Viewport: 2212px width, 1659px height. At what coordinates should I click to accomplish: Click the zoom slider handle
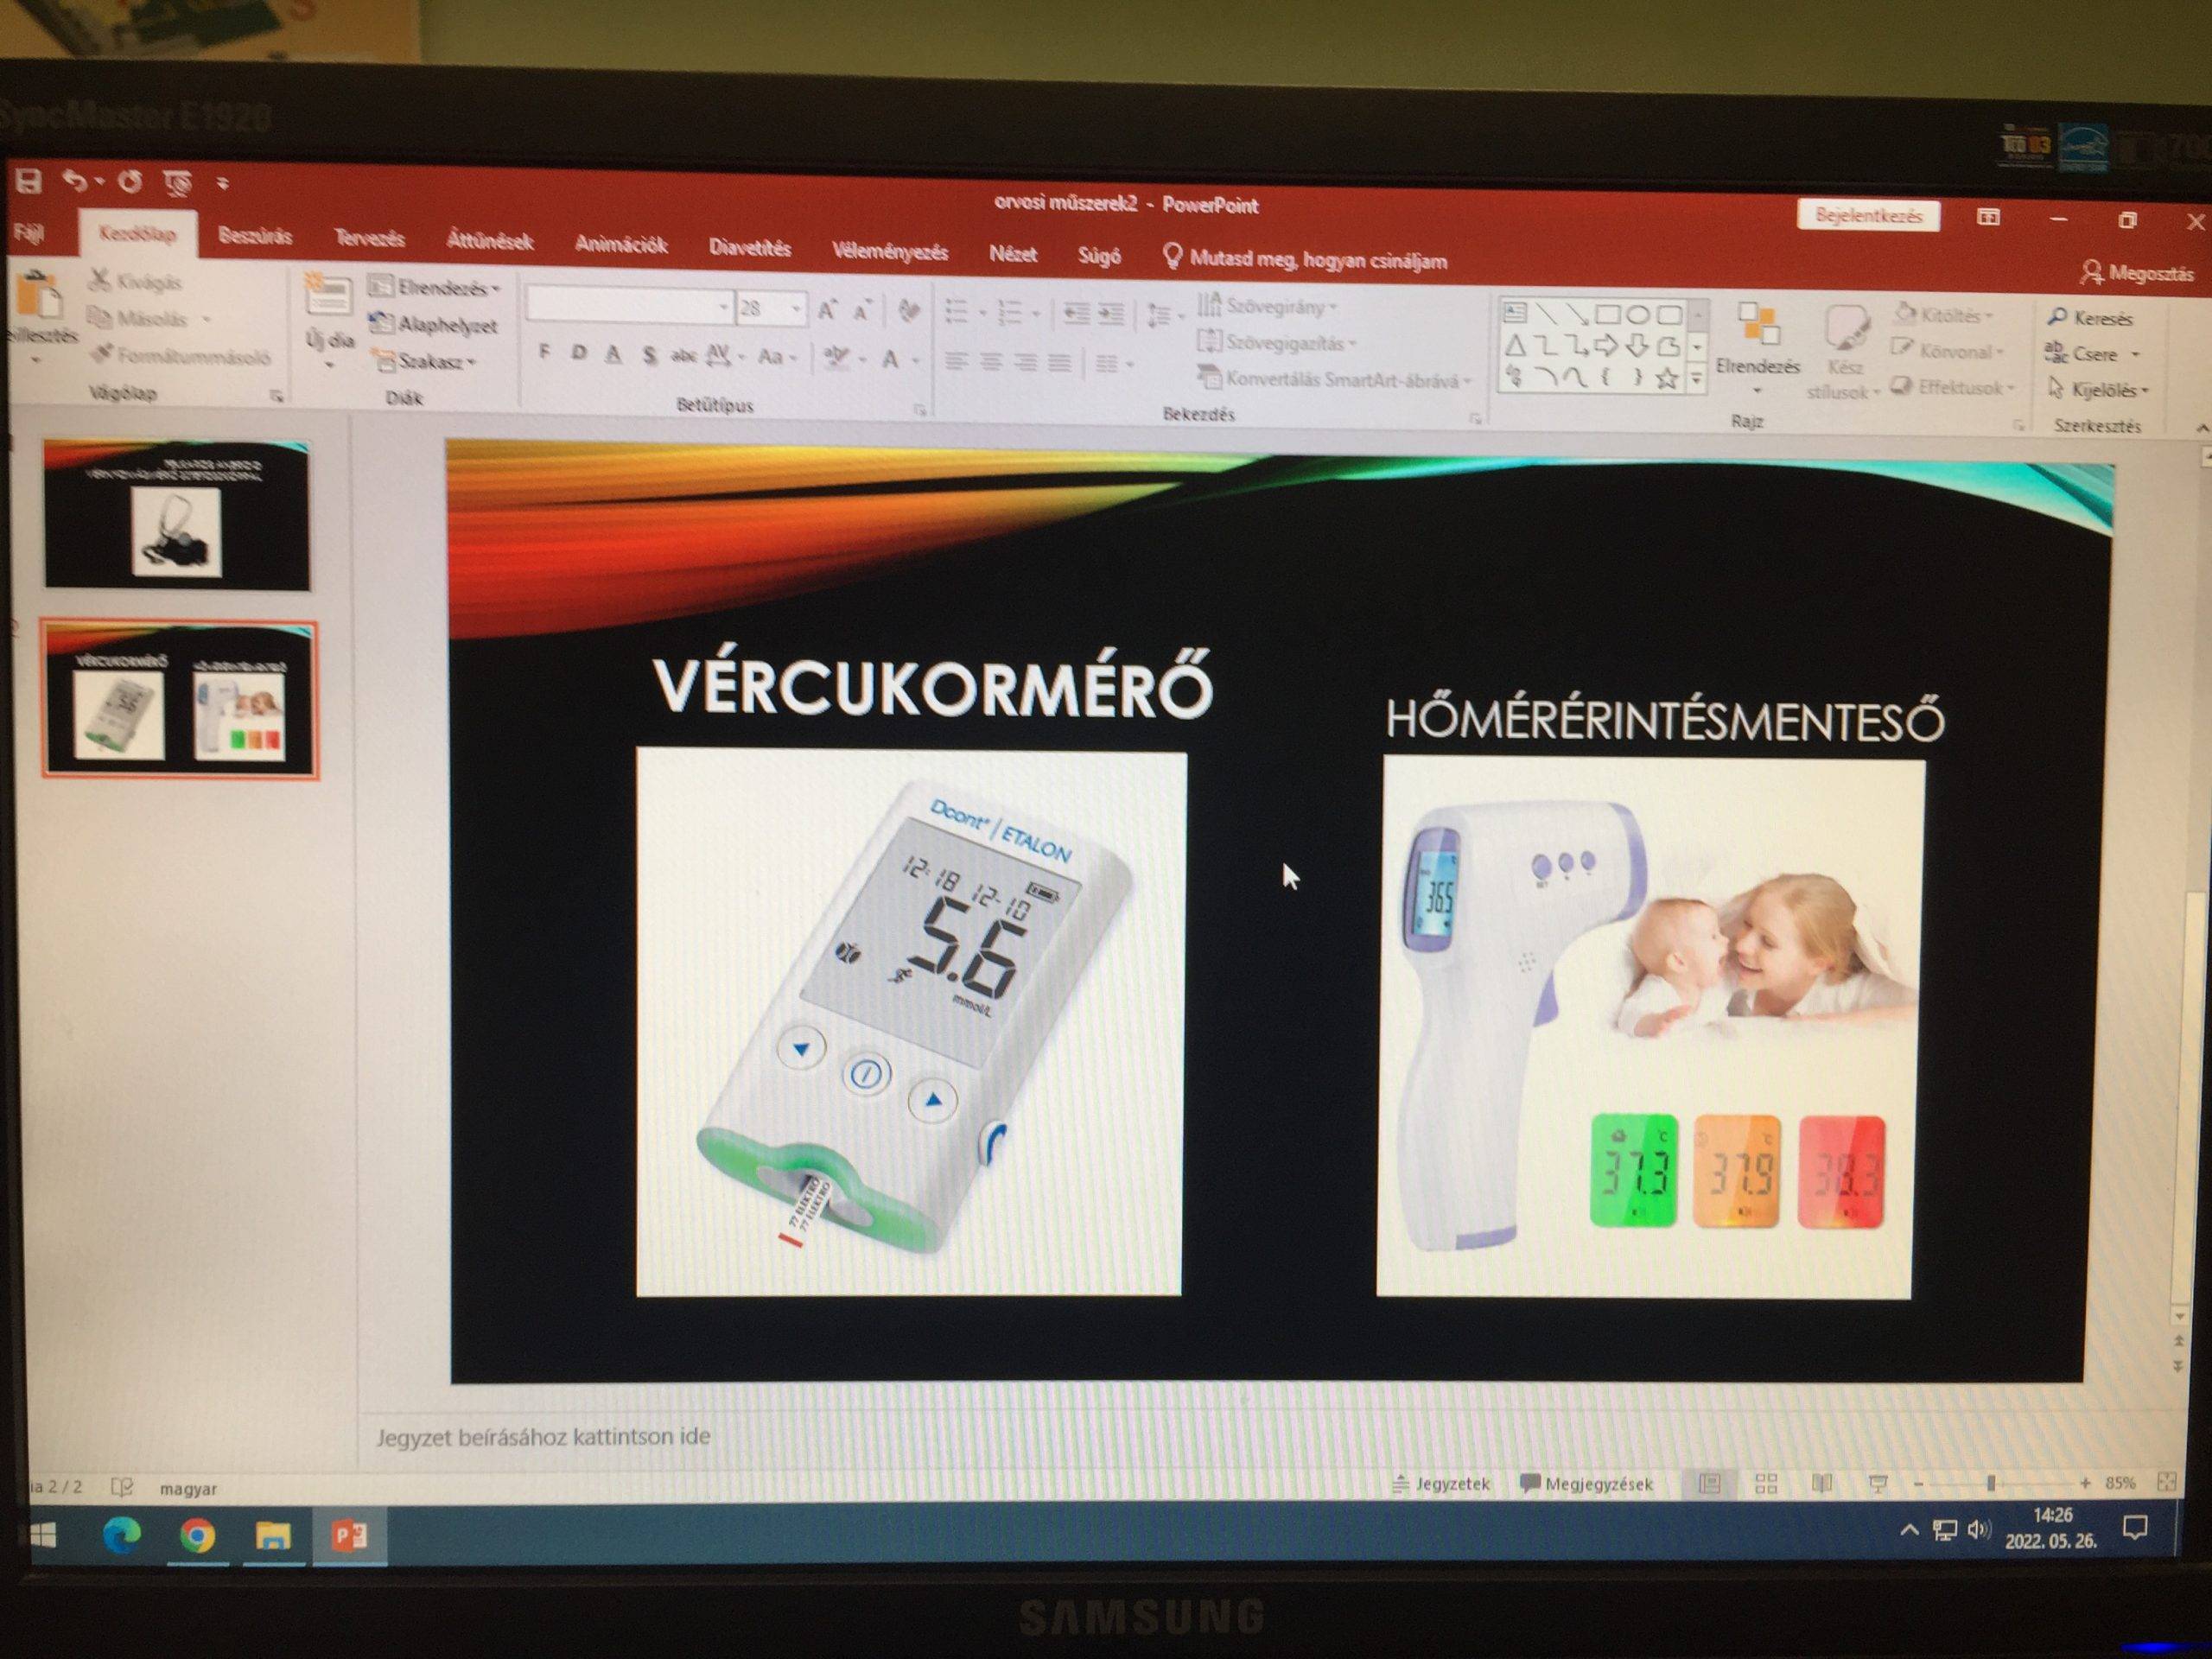[1991, 1484]
